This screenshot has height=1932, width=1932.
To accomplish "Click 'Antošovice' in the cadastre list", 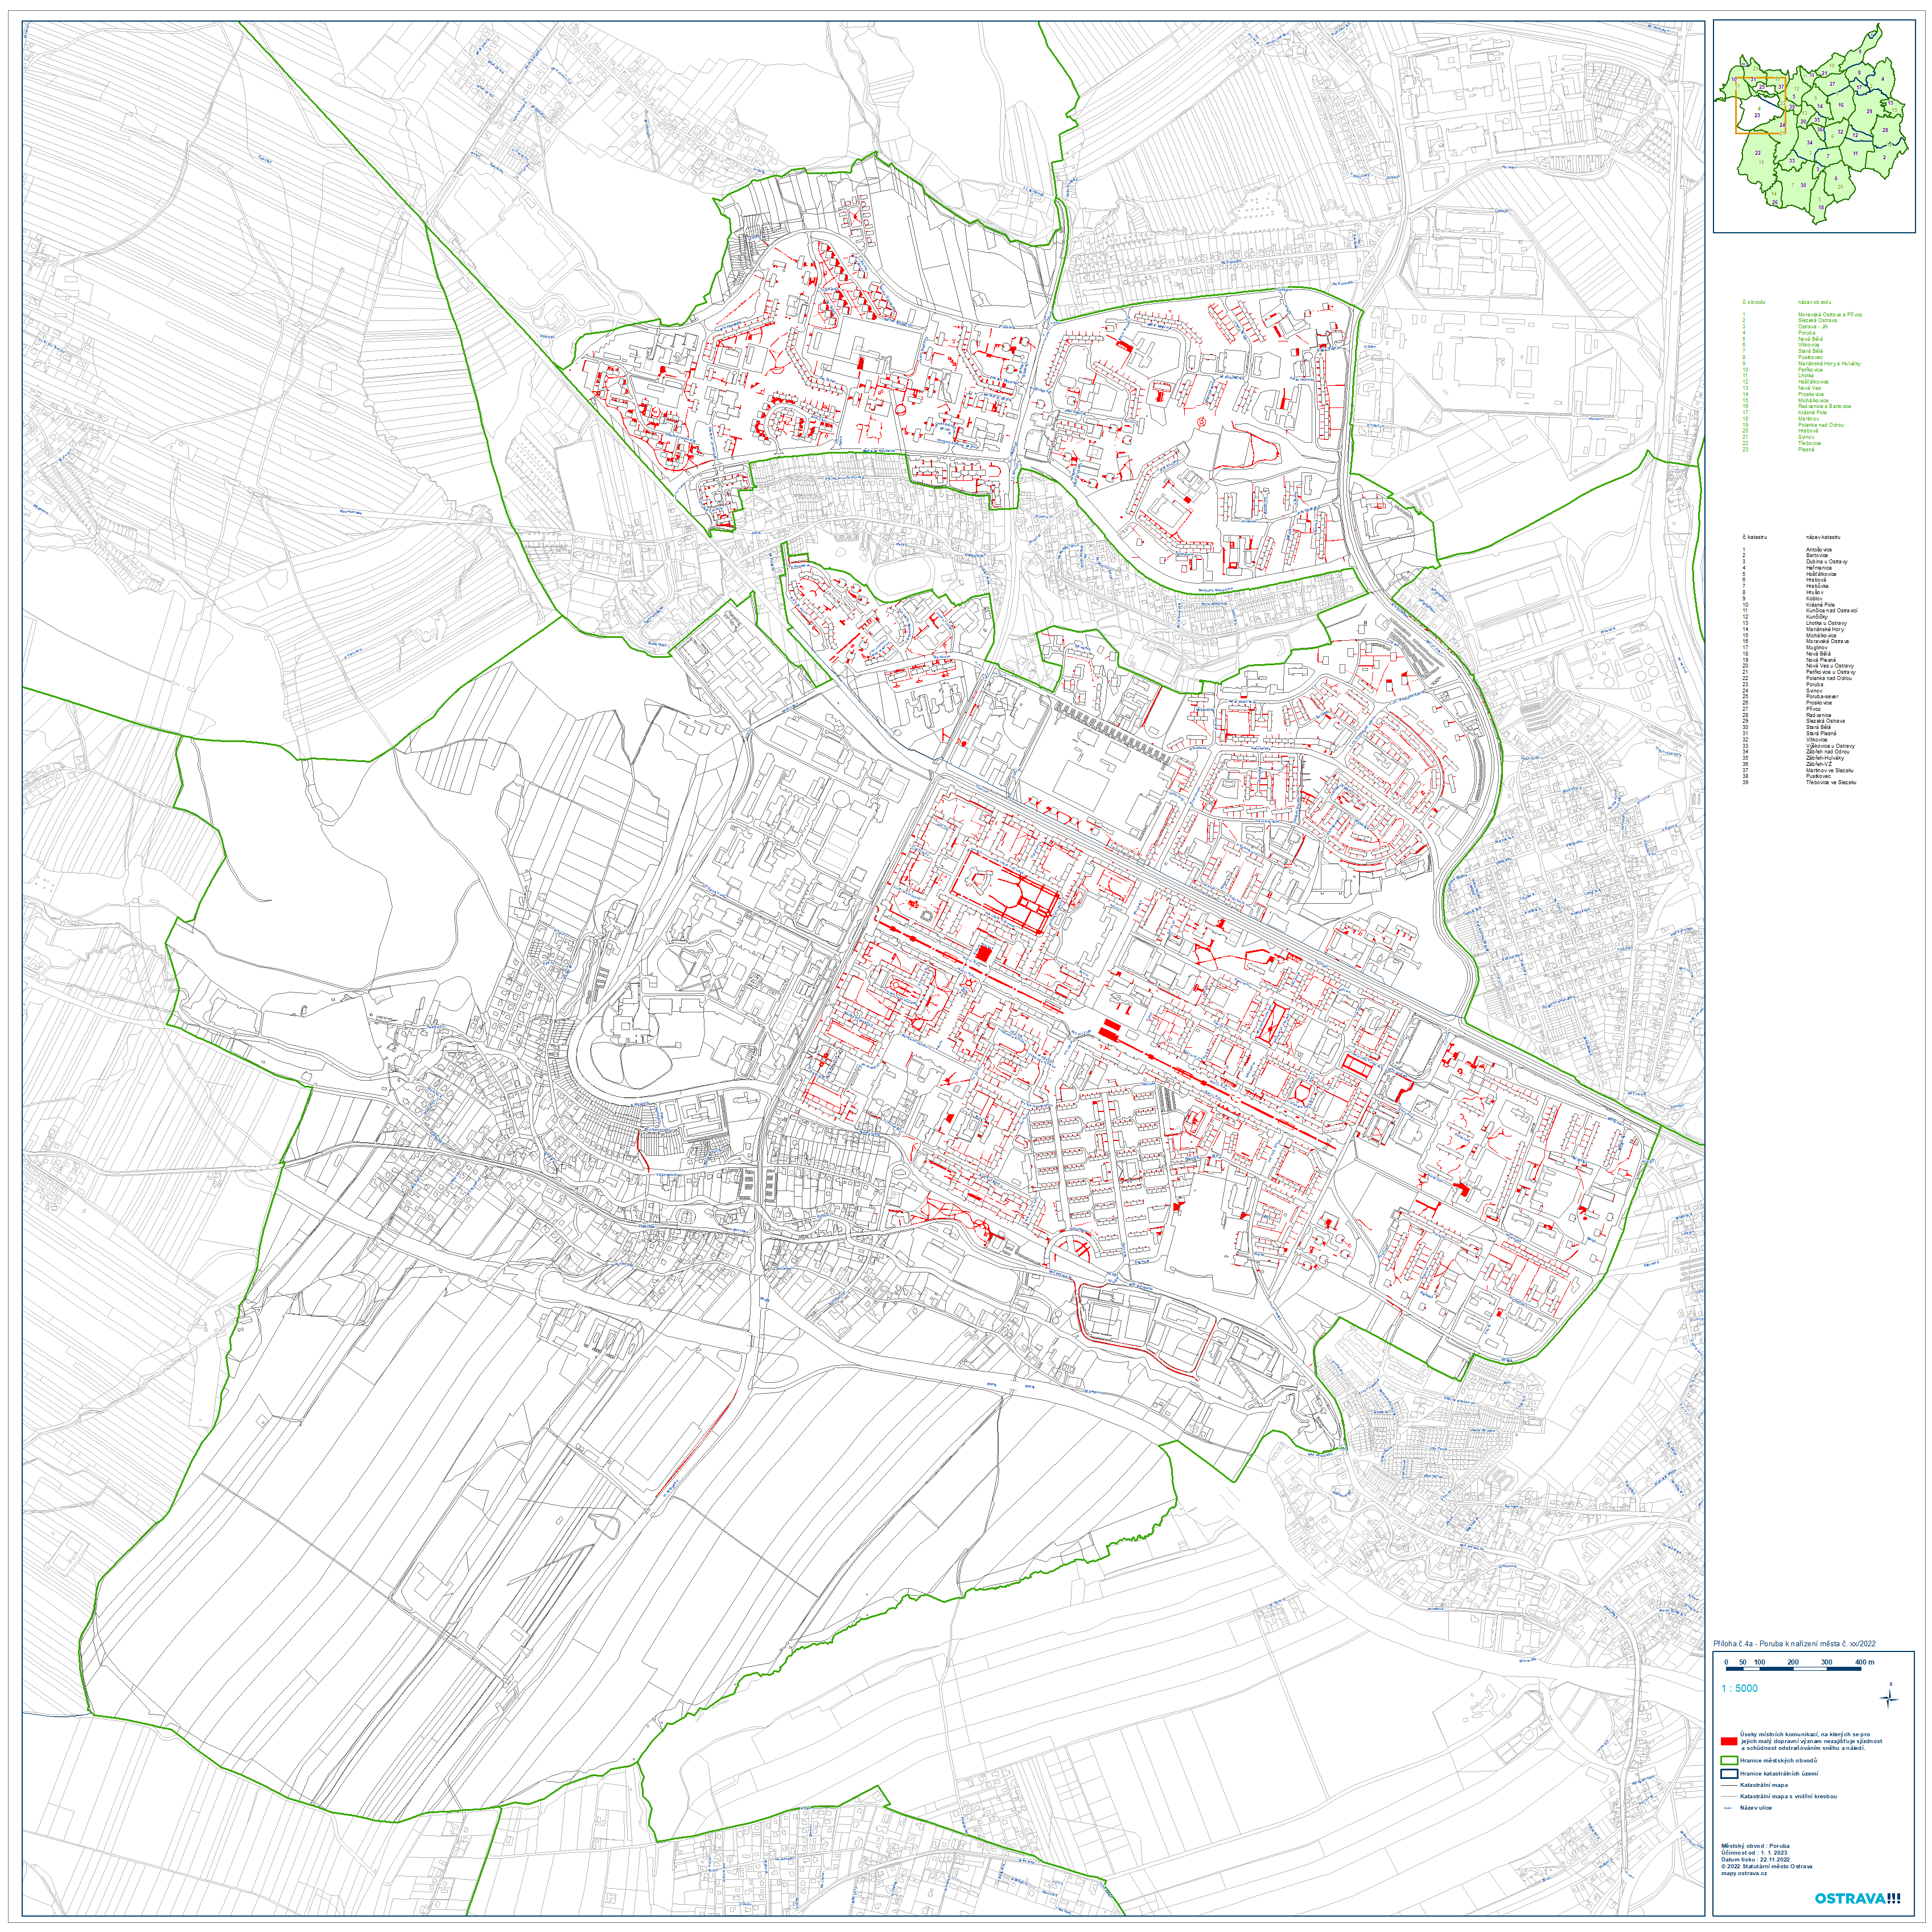I will (x=1819, y=550).
